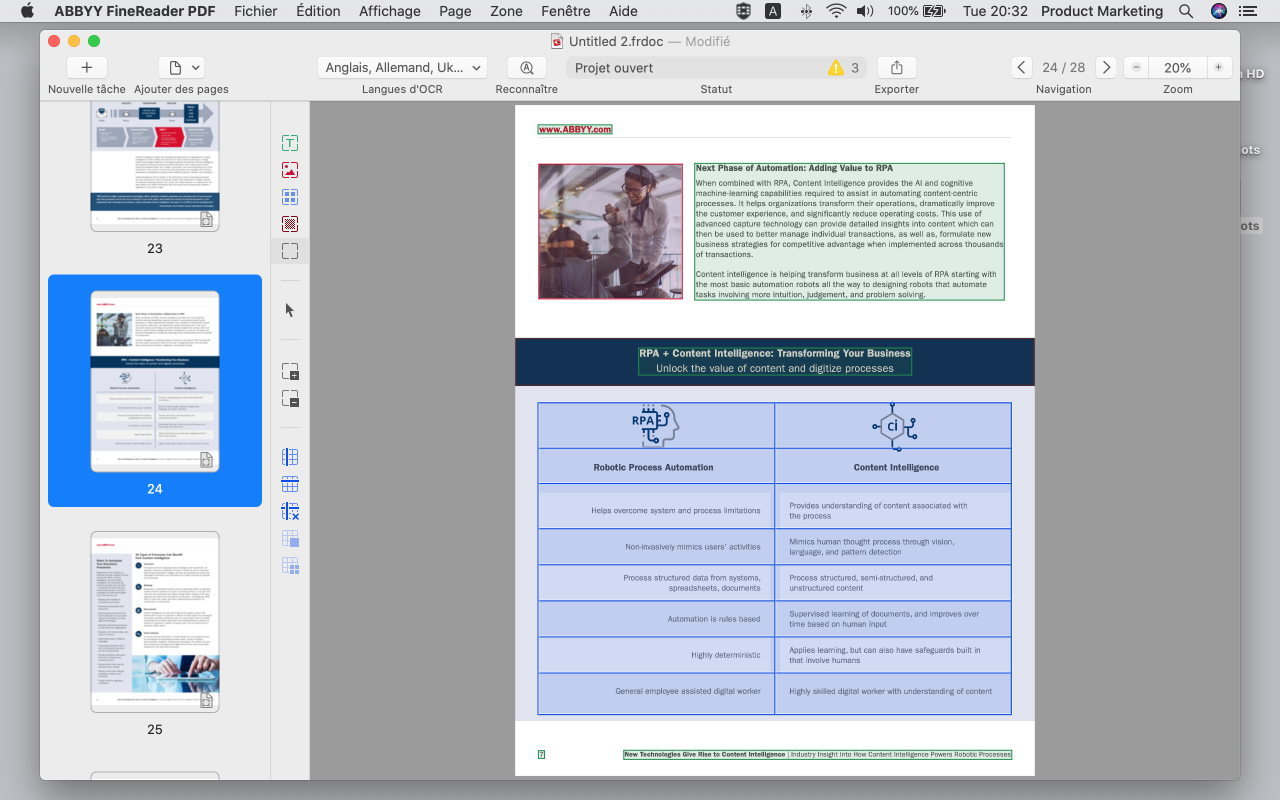Image resolution: width=1280 pixels, height=800 pixels.
Task: Open the Ajouter des pages dropdown
Action: [181, 67]
